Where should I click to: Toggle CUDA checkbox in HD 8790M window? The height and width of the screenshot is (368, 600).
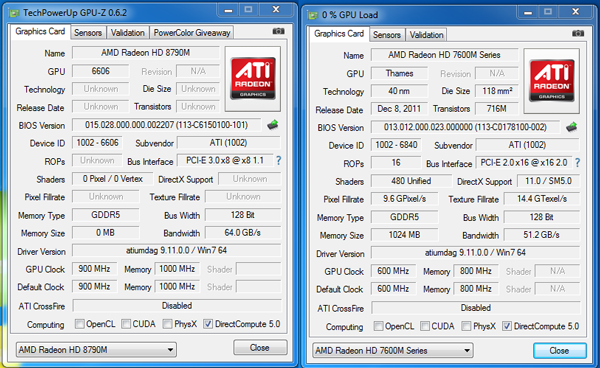coord(126,324)
